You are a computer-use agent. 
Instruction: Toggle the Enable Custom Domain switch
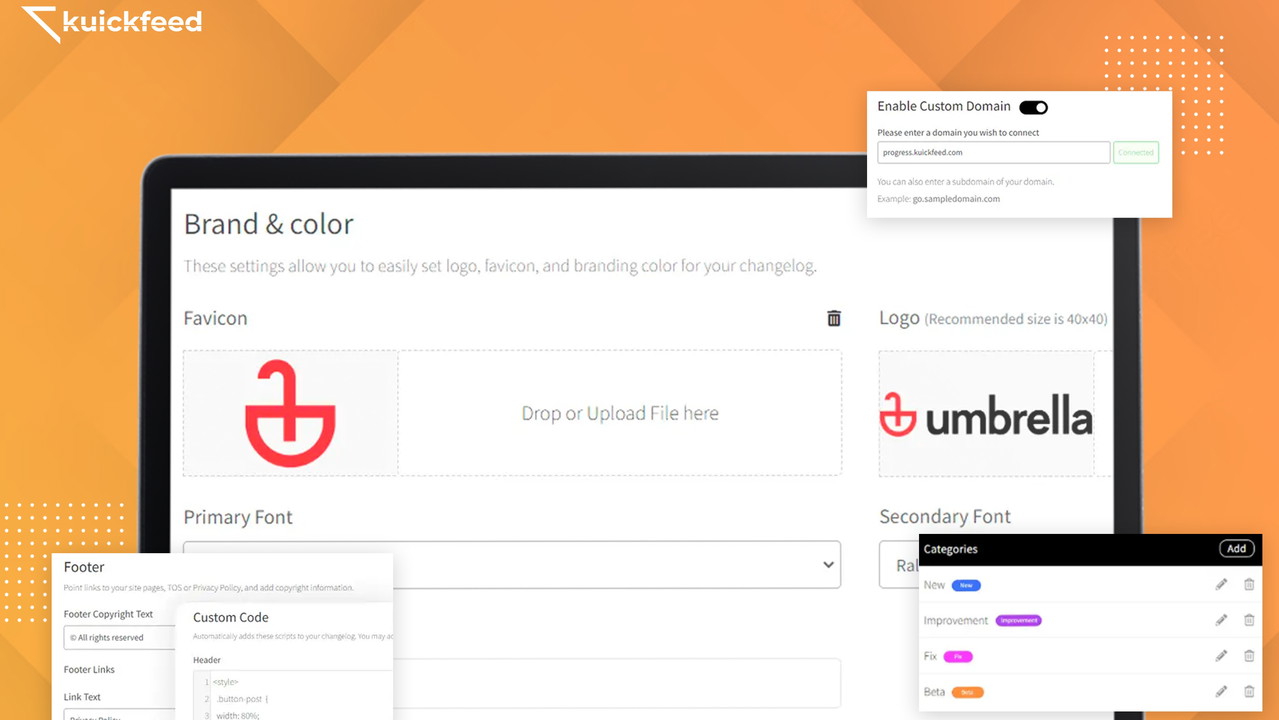tap(1033, 107)
